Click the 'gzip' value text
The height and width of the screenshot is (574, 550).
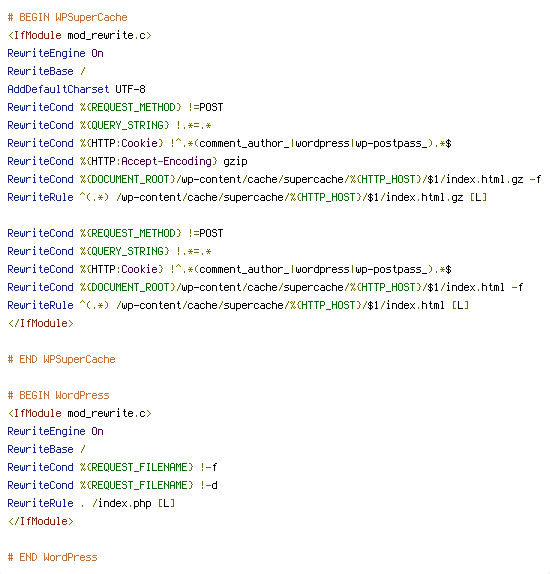[x=235, y=161]
